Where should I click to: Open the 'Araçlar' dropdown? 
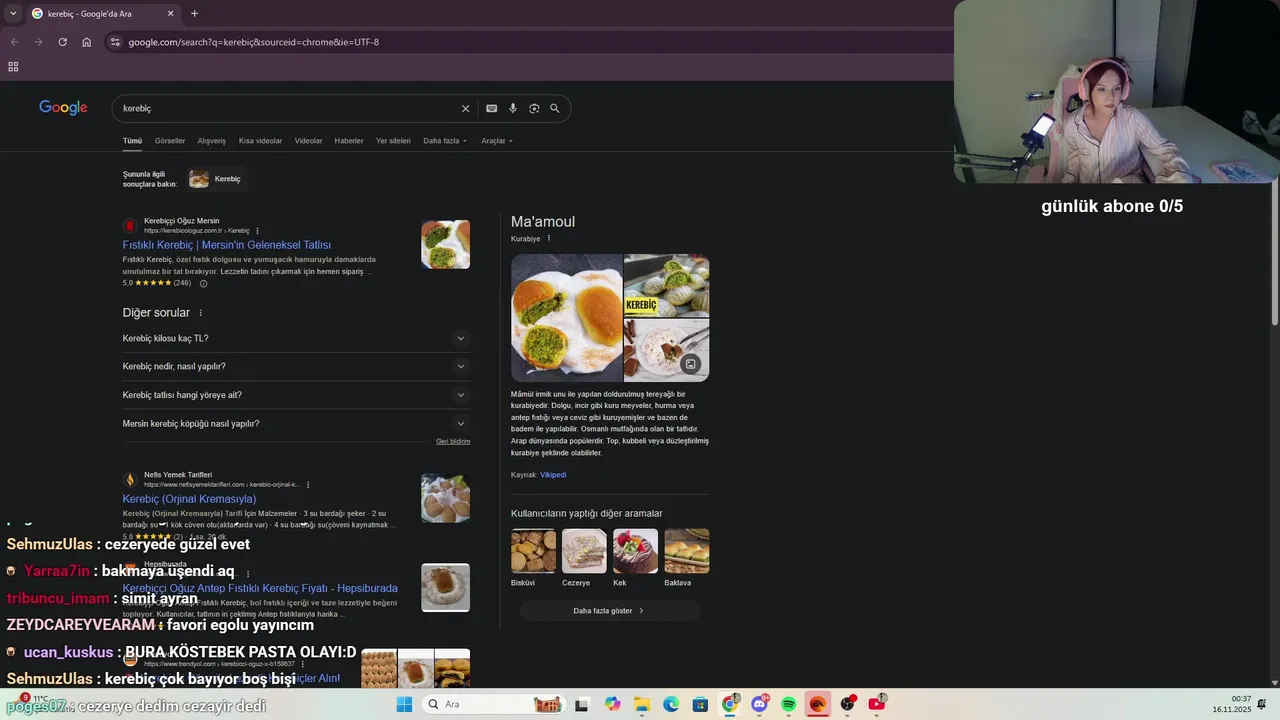pos(497,141)
